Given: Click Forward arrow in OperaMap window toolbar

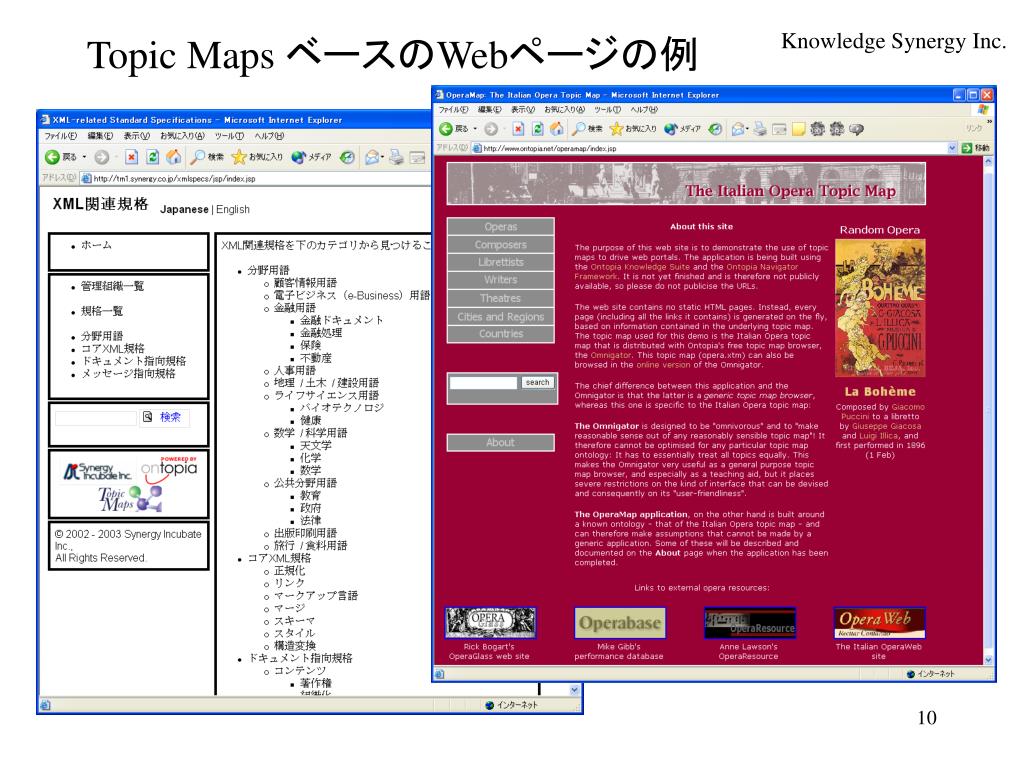Looking at the screenshot, I should pos(491,129).
